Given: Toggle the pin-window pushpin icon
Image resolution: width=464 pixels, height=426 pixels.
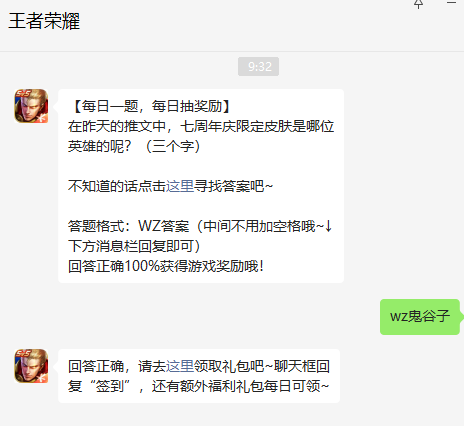Looking at the screenshot, I should (418, 4).
